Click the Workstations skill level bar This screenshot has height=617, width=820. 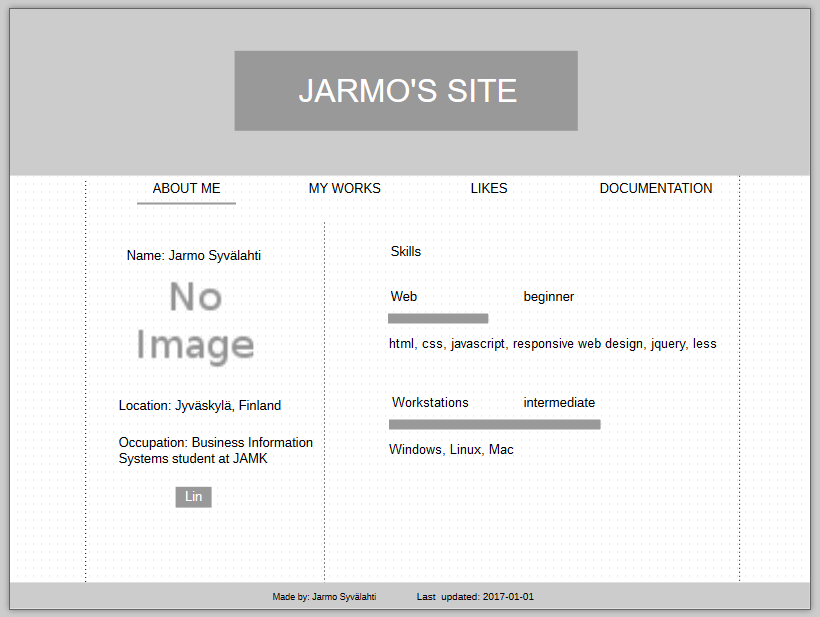(495, 425)
